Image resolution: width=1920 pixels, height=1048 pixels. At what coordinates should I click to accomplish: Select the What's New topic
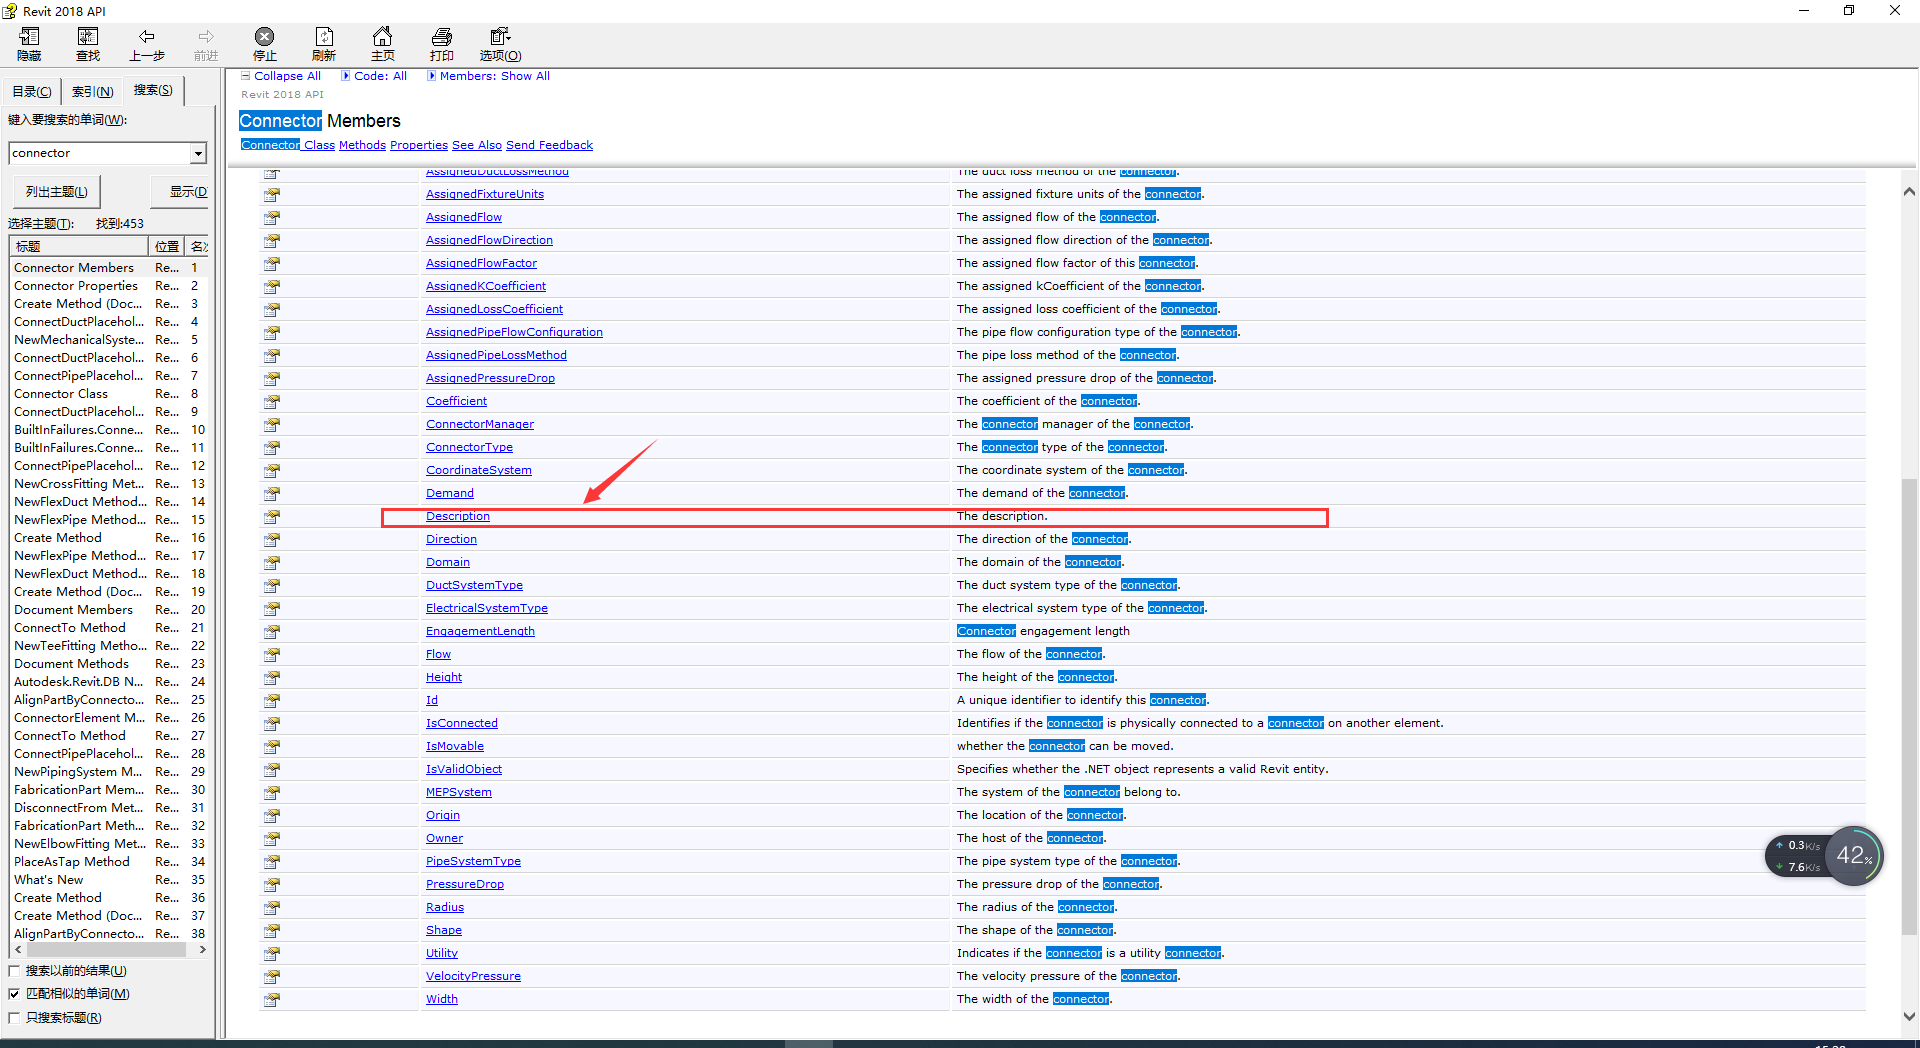(49, 880)
